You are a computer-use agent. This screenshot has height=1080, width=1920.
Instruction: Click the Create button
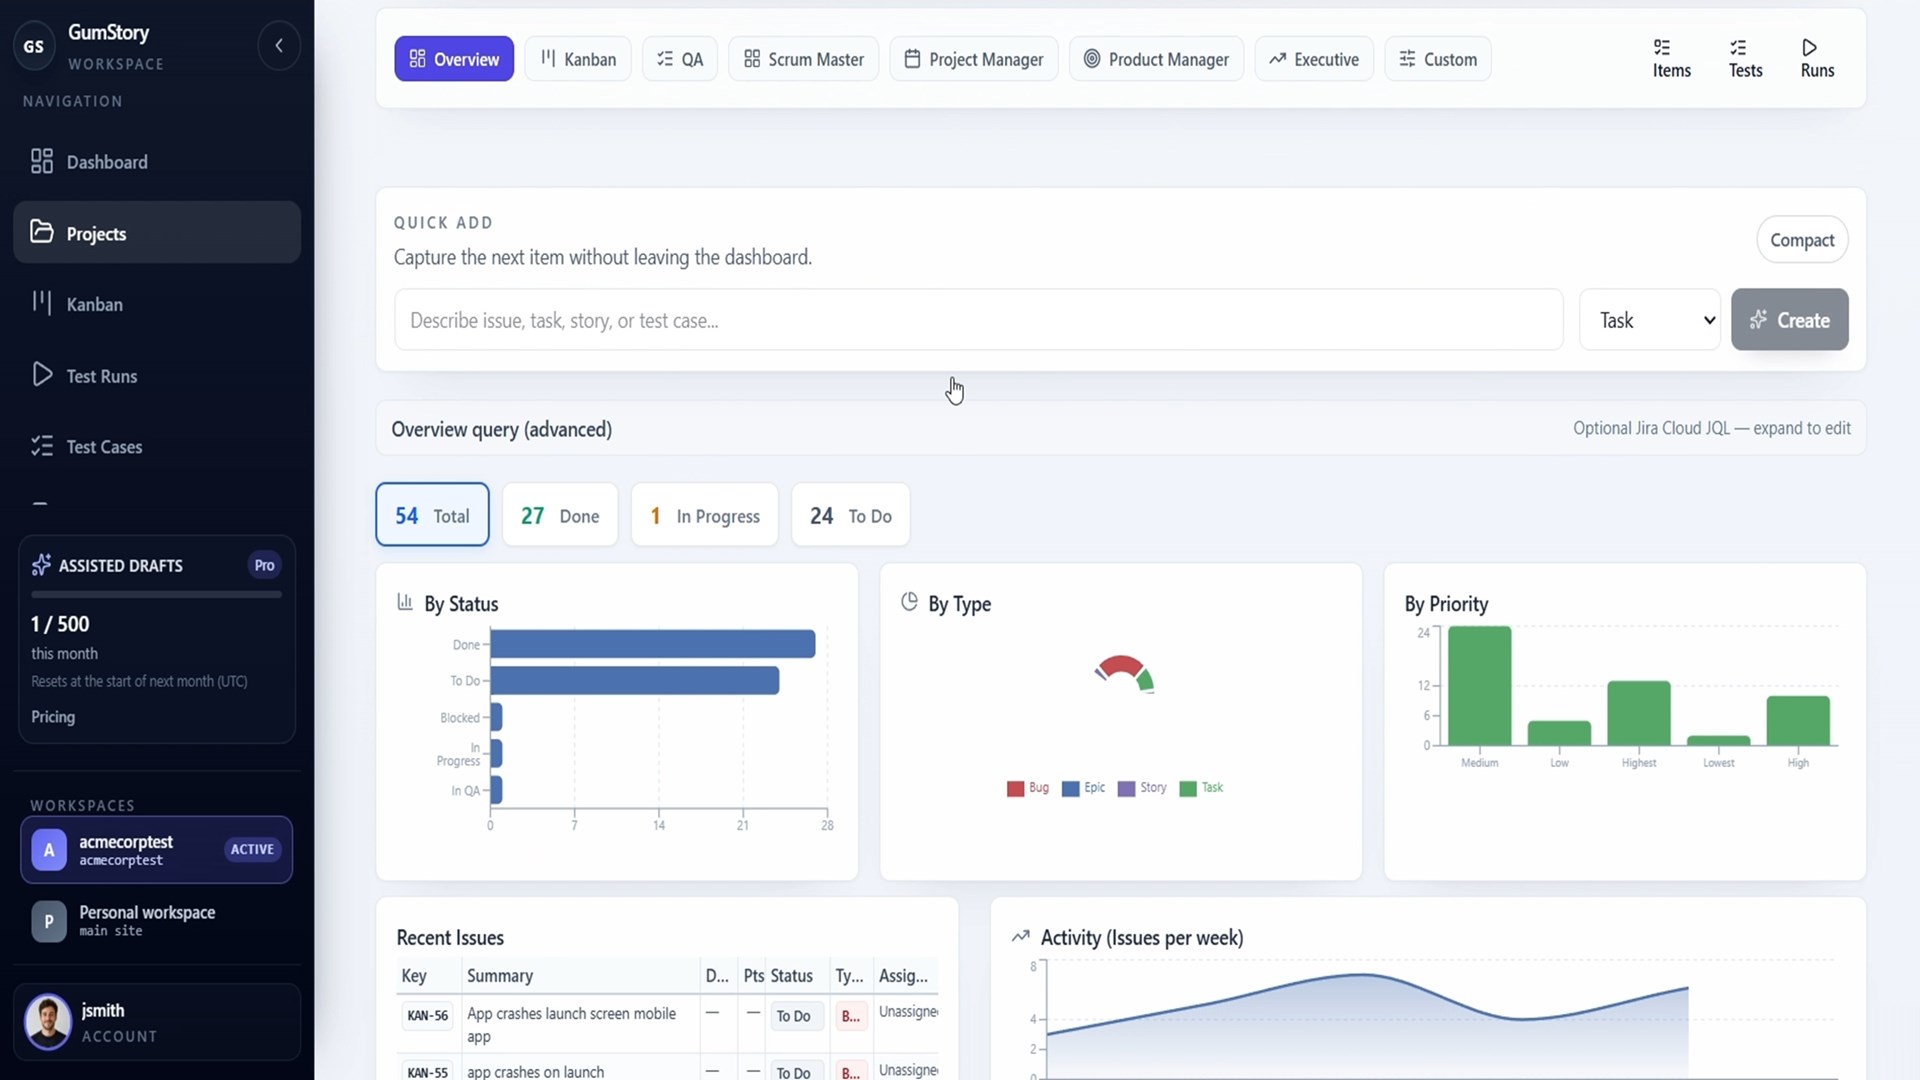[1789, 320]
